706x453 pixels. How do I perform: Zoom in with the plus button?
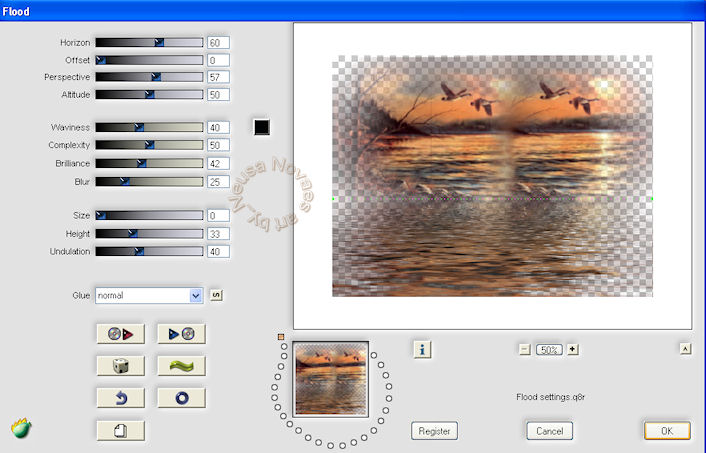point(573,349)
